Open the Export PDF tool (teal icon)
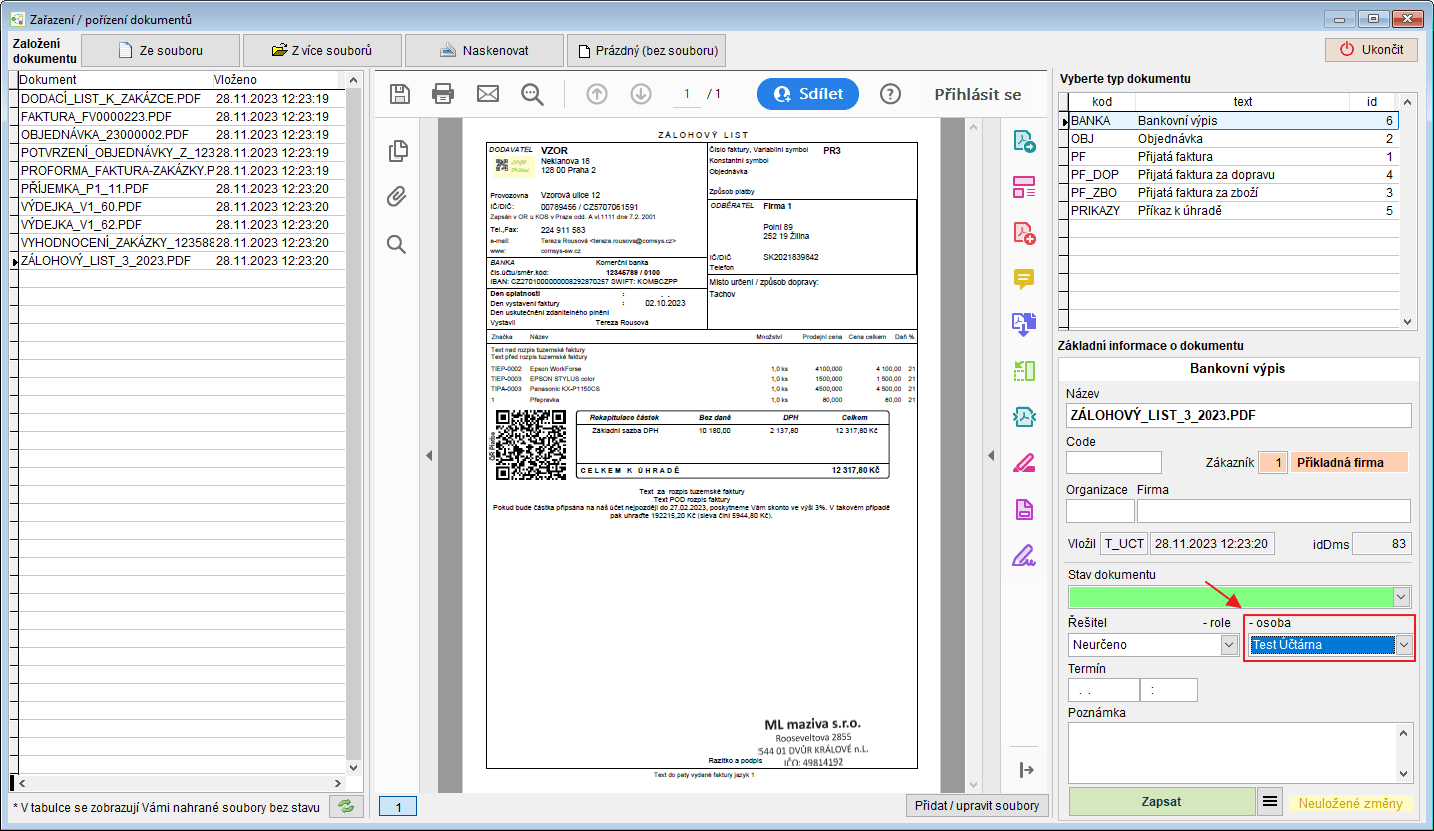This screenshot has height=831, width=1434. pyautogui.click(x=1024, y=141)
